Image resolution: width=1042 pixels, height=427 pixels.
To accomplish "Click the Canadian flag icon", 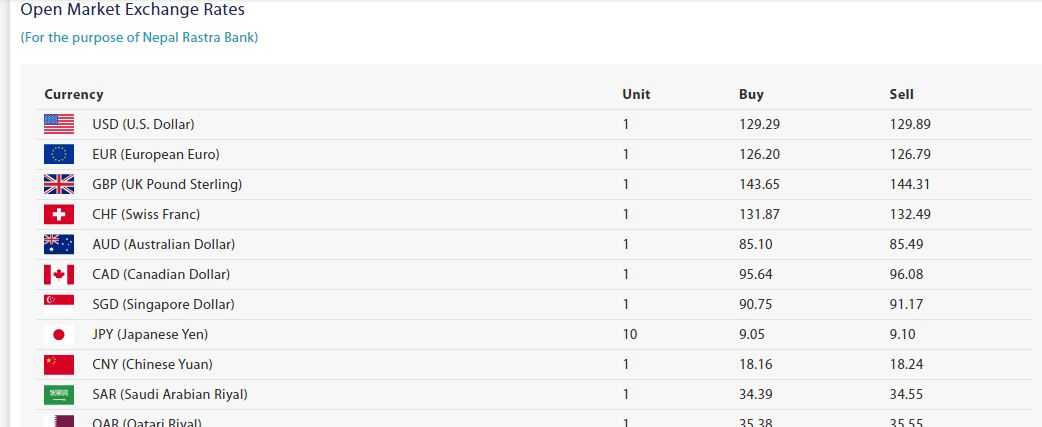I will (x=59, y=274).
